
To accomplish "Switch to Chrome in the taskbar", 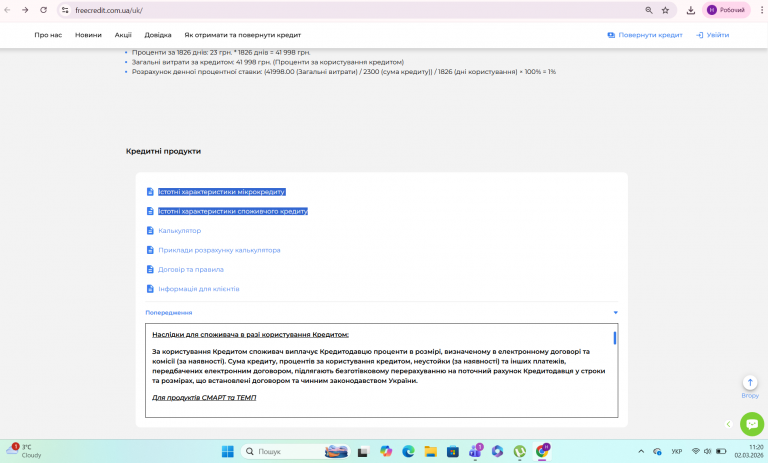I will [542, 451].
